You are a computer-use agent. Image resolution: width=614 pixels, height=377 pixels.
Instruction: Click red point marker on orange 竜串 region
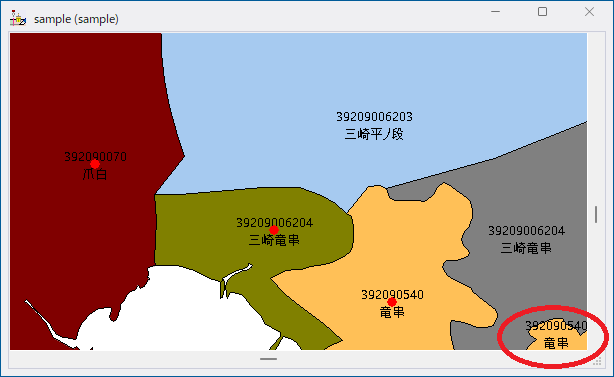(392, 302)
